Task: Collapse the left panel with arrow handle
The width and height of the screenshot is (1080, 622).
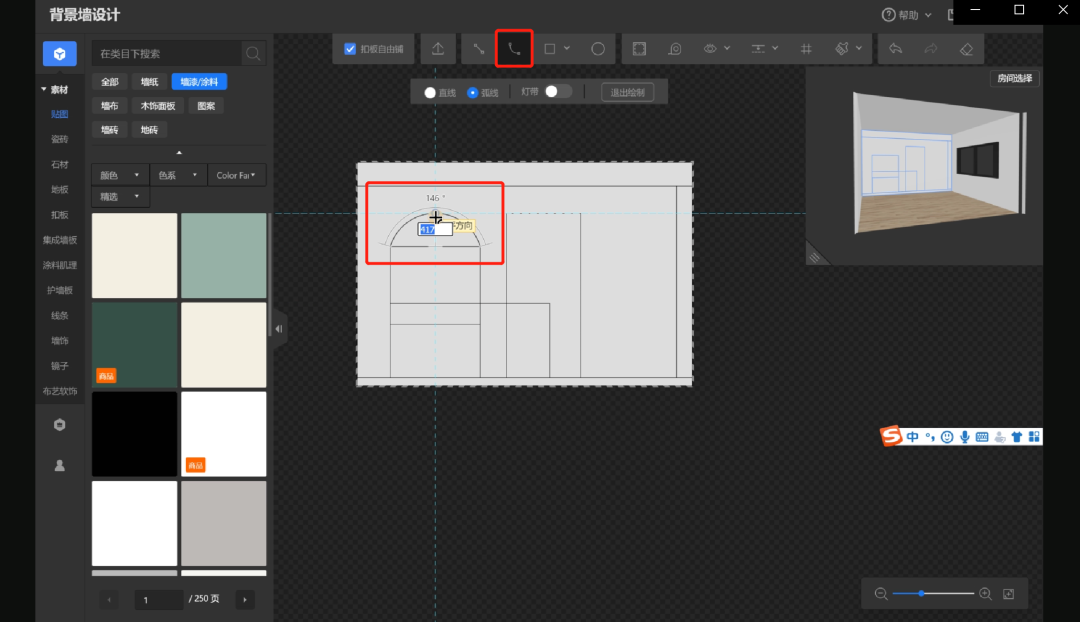Action: [279, 329]
